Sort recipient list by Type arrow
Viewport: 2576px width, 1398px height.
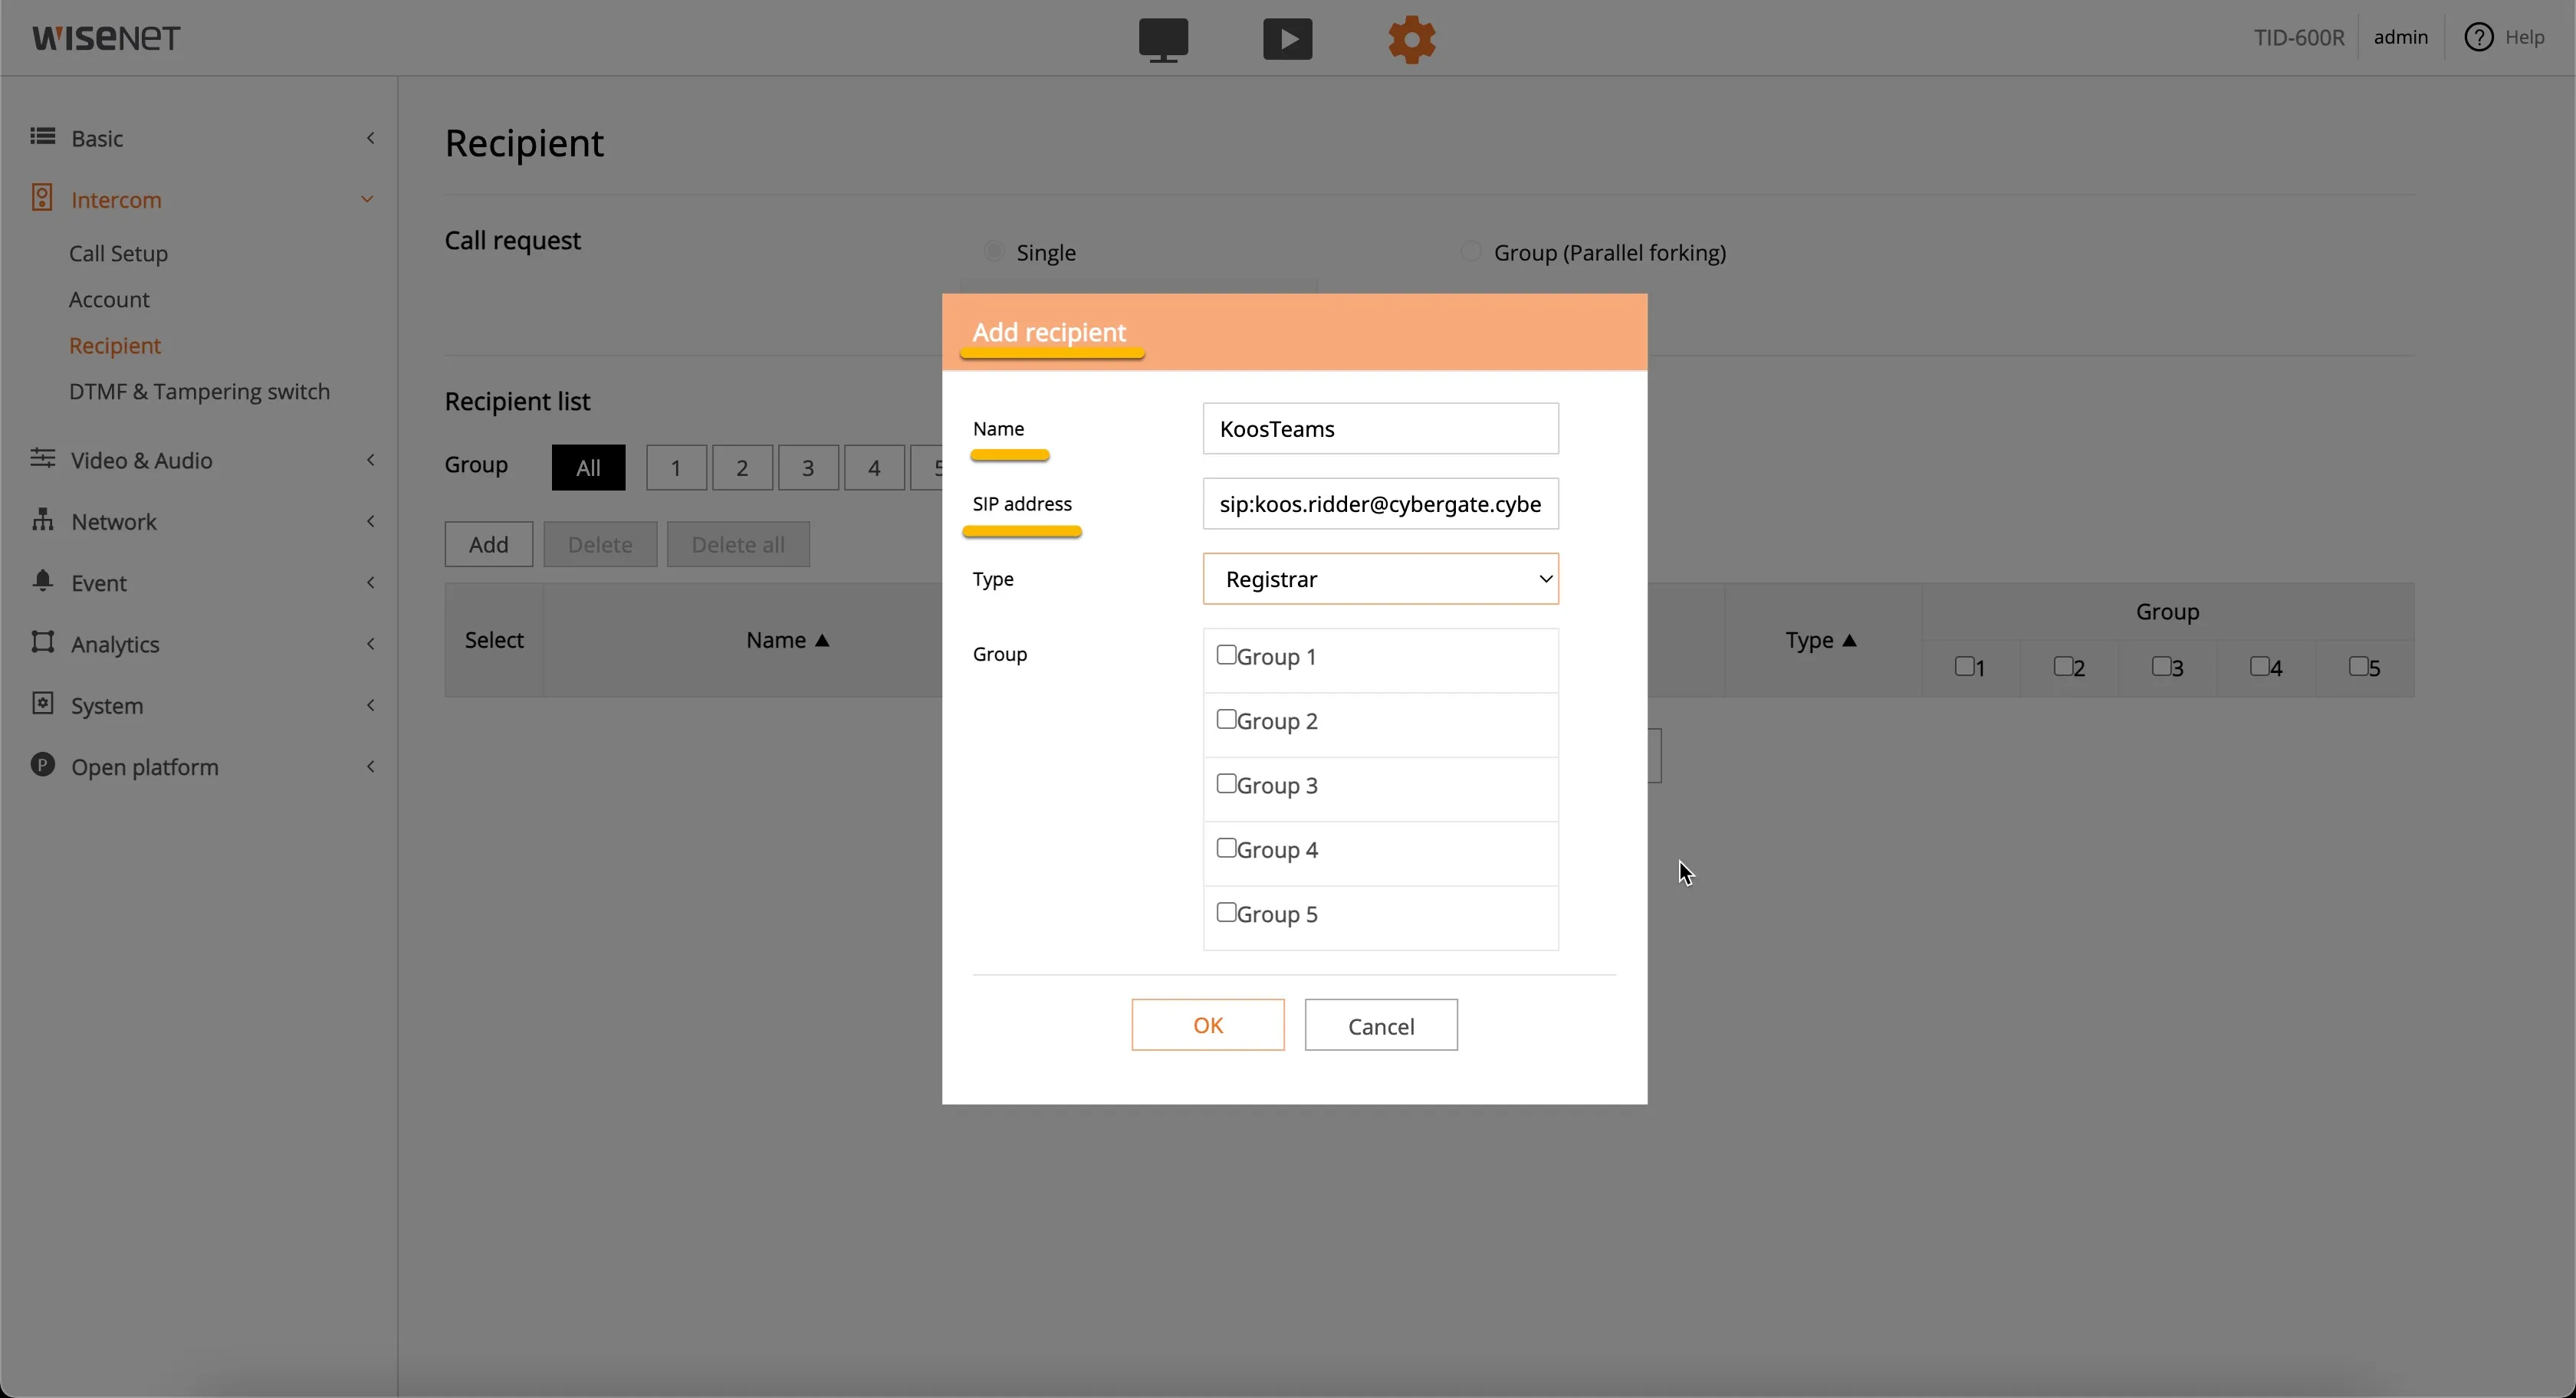1849,641
